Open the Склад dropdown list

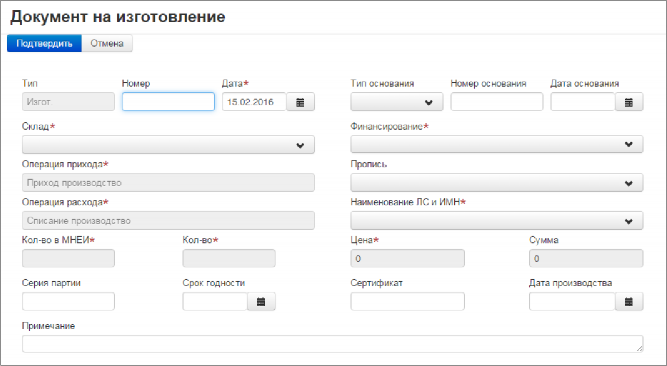168,145
